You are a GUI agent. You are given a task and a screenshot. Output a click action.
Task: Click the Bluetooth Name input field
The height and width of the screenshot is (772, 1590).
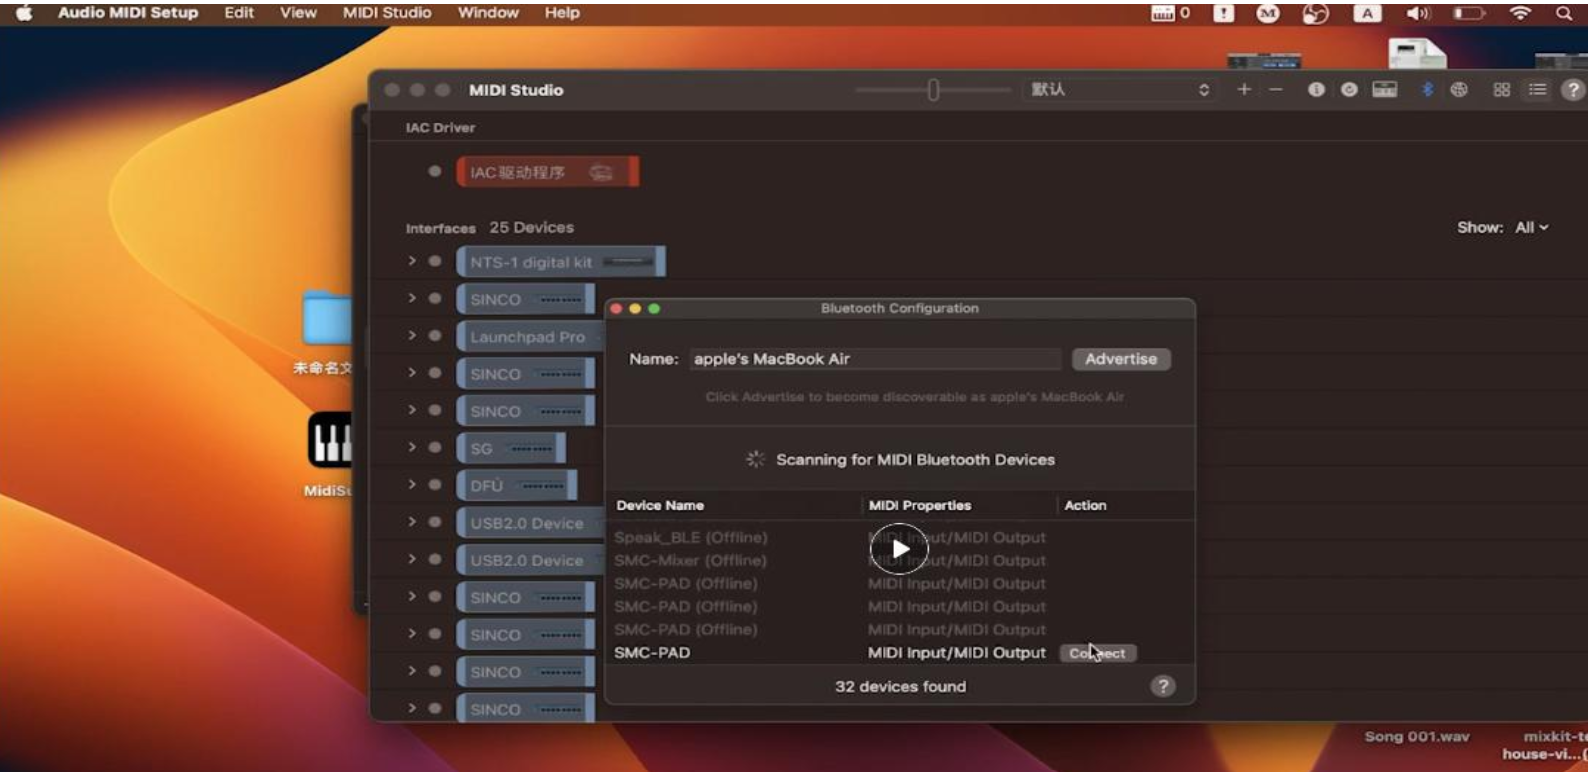(x=875, y=359)
